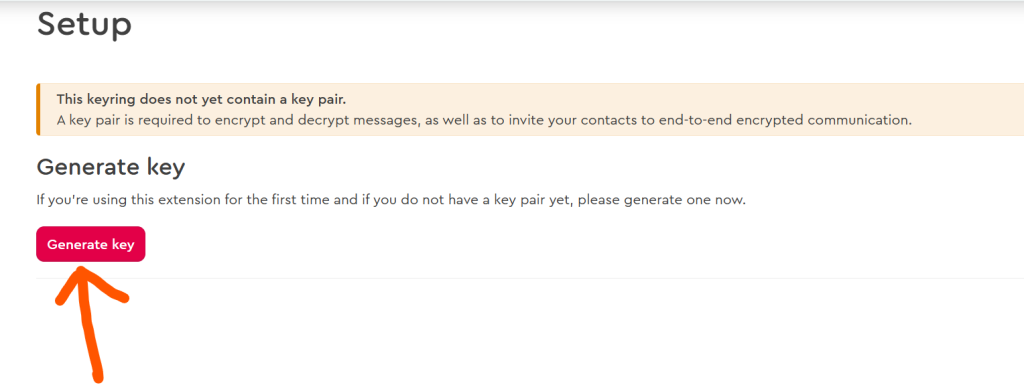Viewport: 1024px width, 385px height.
Task: Click the word "extension" in instruction text
Action: coord(205,200)
